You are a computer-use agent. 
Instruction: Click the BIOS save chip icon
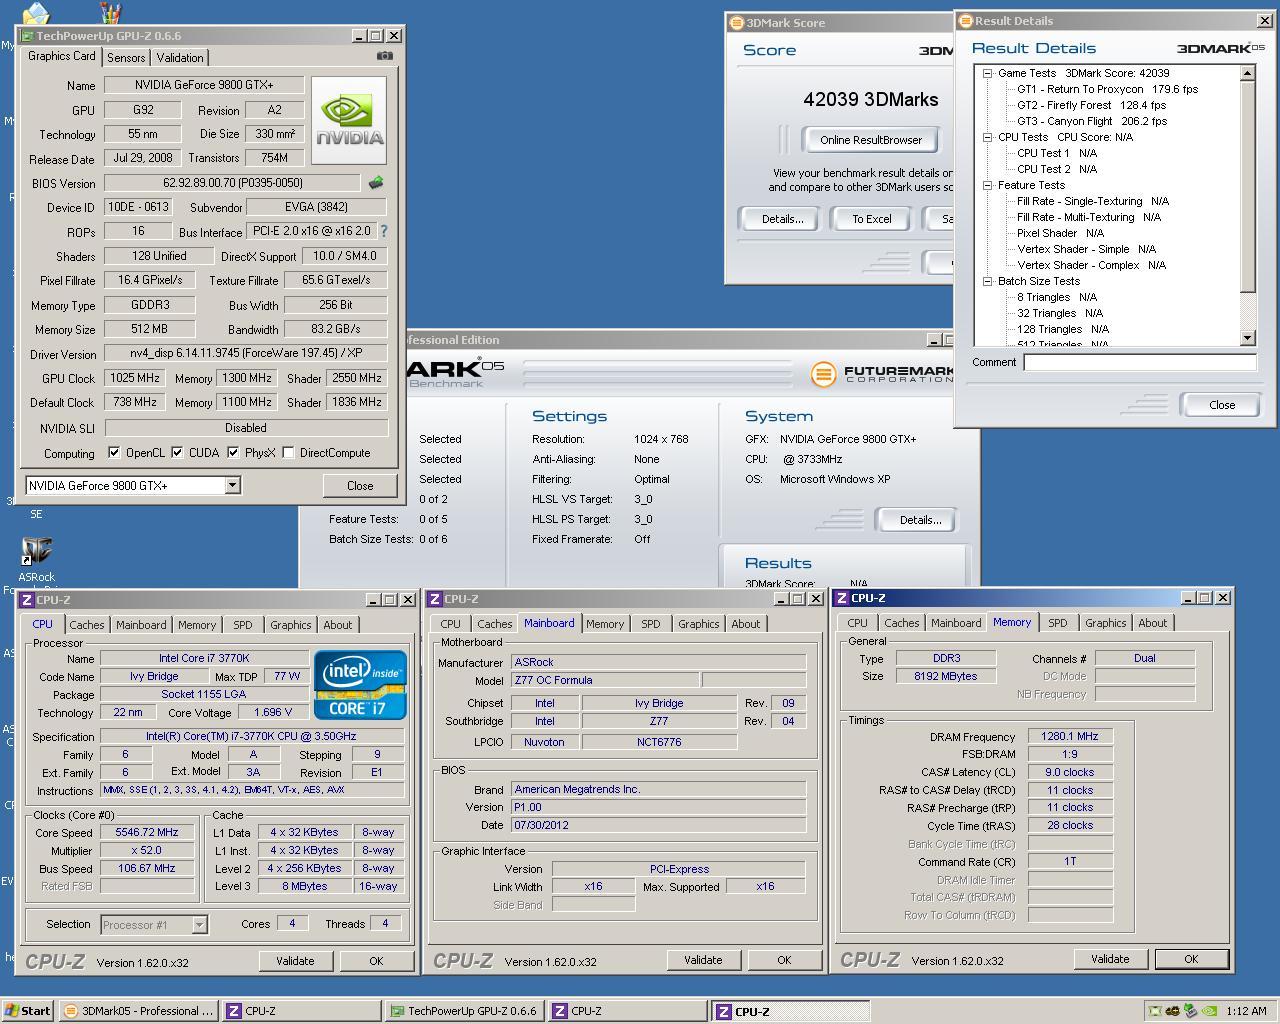point(376,183)
